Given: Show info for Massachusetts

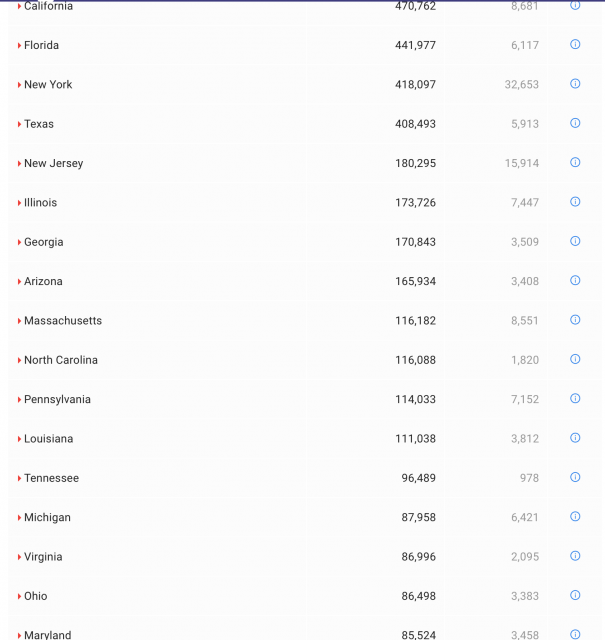Looking at the screenshot, I should click(x=575, y=320).
